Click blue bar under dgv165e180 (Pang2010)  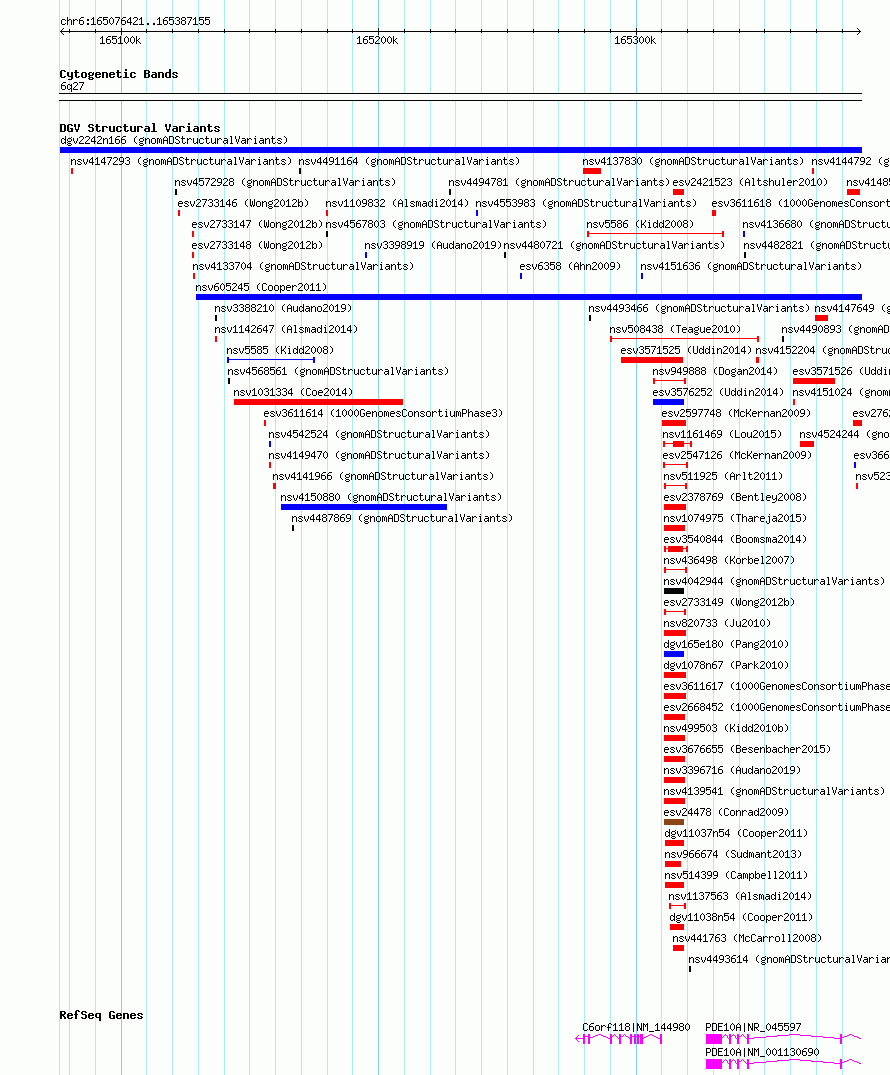click(673, 654)
